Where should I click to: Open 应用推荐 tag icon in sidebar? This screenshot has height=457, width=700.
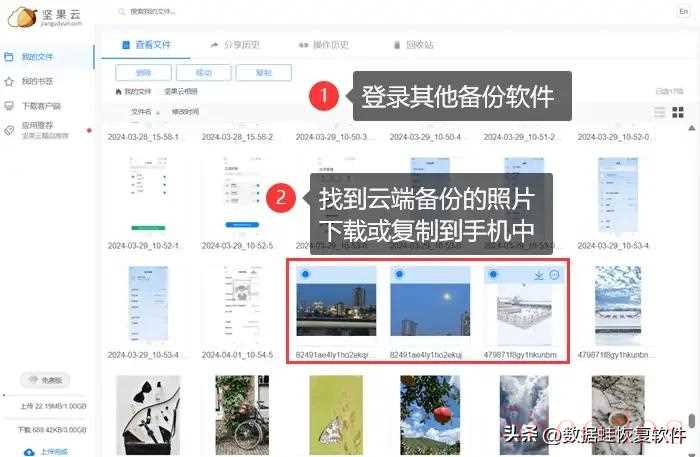(9, 130)
